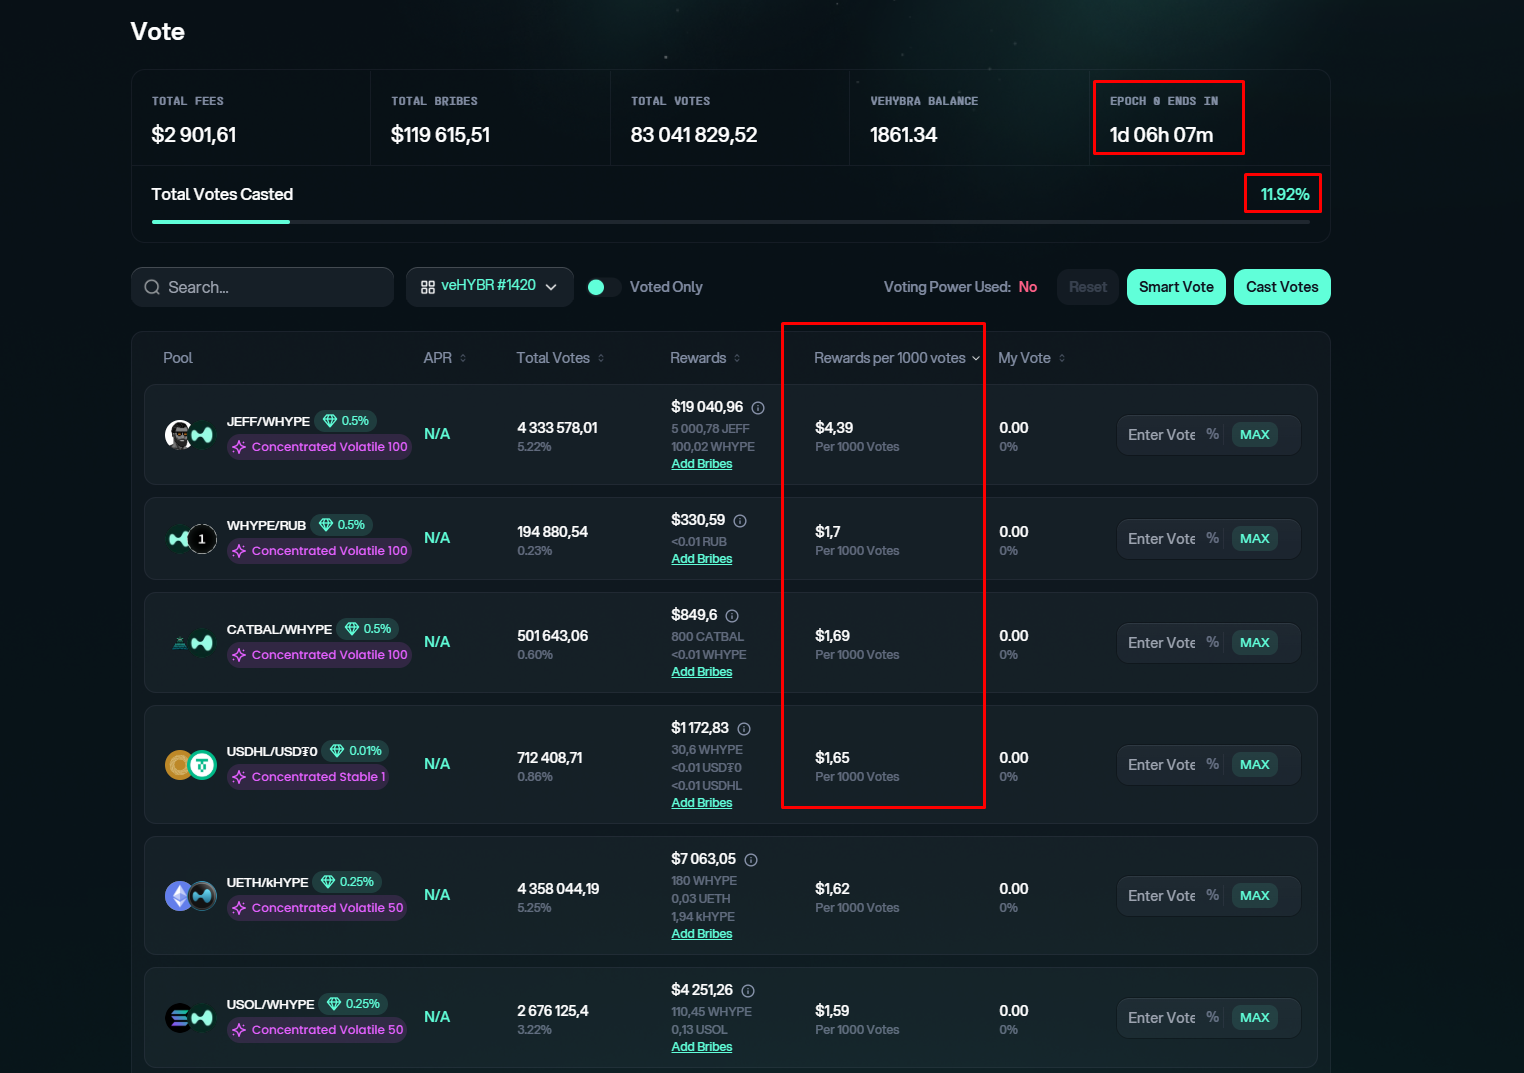Screen dimensions: 1524x1073
Task: Click the JEFF/WHYPE pool token icon
Action: 189,435
